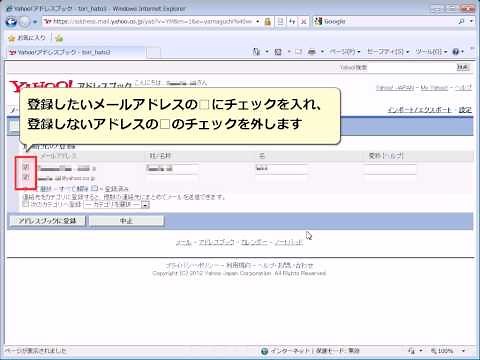Open the Favorites (お気に入り) star button
Image resolution: width=480 pixels, height=360 pixels.
tap(27, 38)
